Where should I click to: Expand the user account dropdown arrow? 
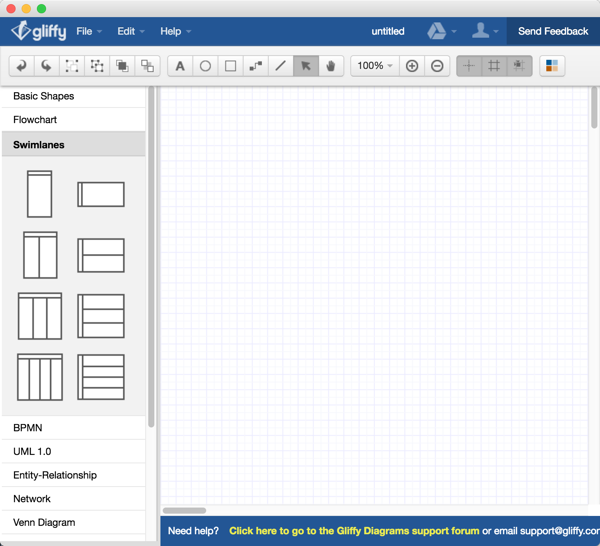496,31
